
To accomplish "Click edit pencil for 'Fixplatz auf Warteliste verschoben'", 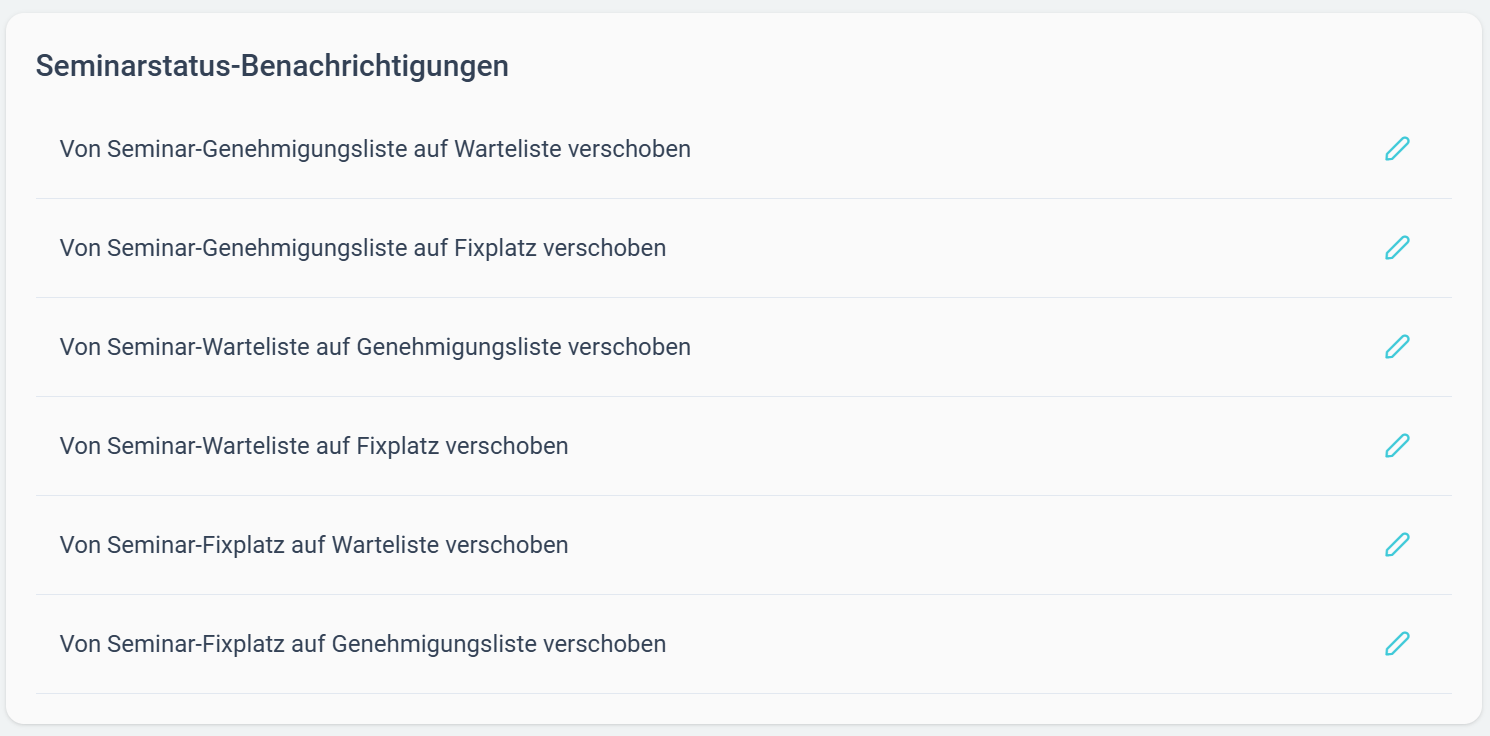I will click(1397, 545).
